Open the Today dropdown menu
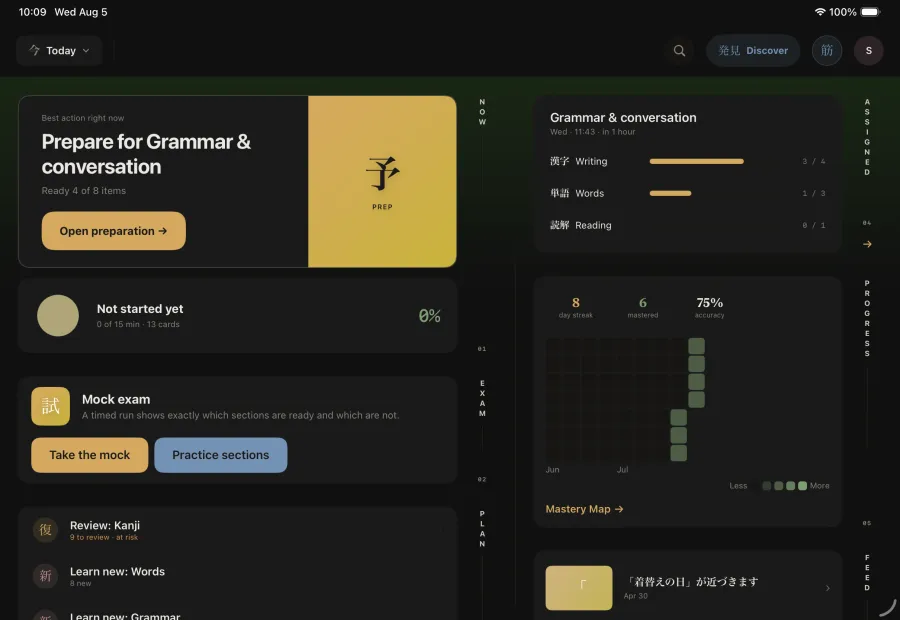This screenshot has width=900, height=620. coord(59,51)
